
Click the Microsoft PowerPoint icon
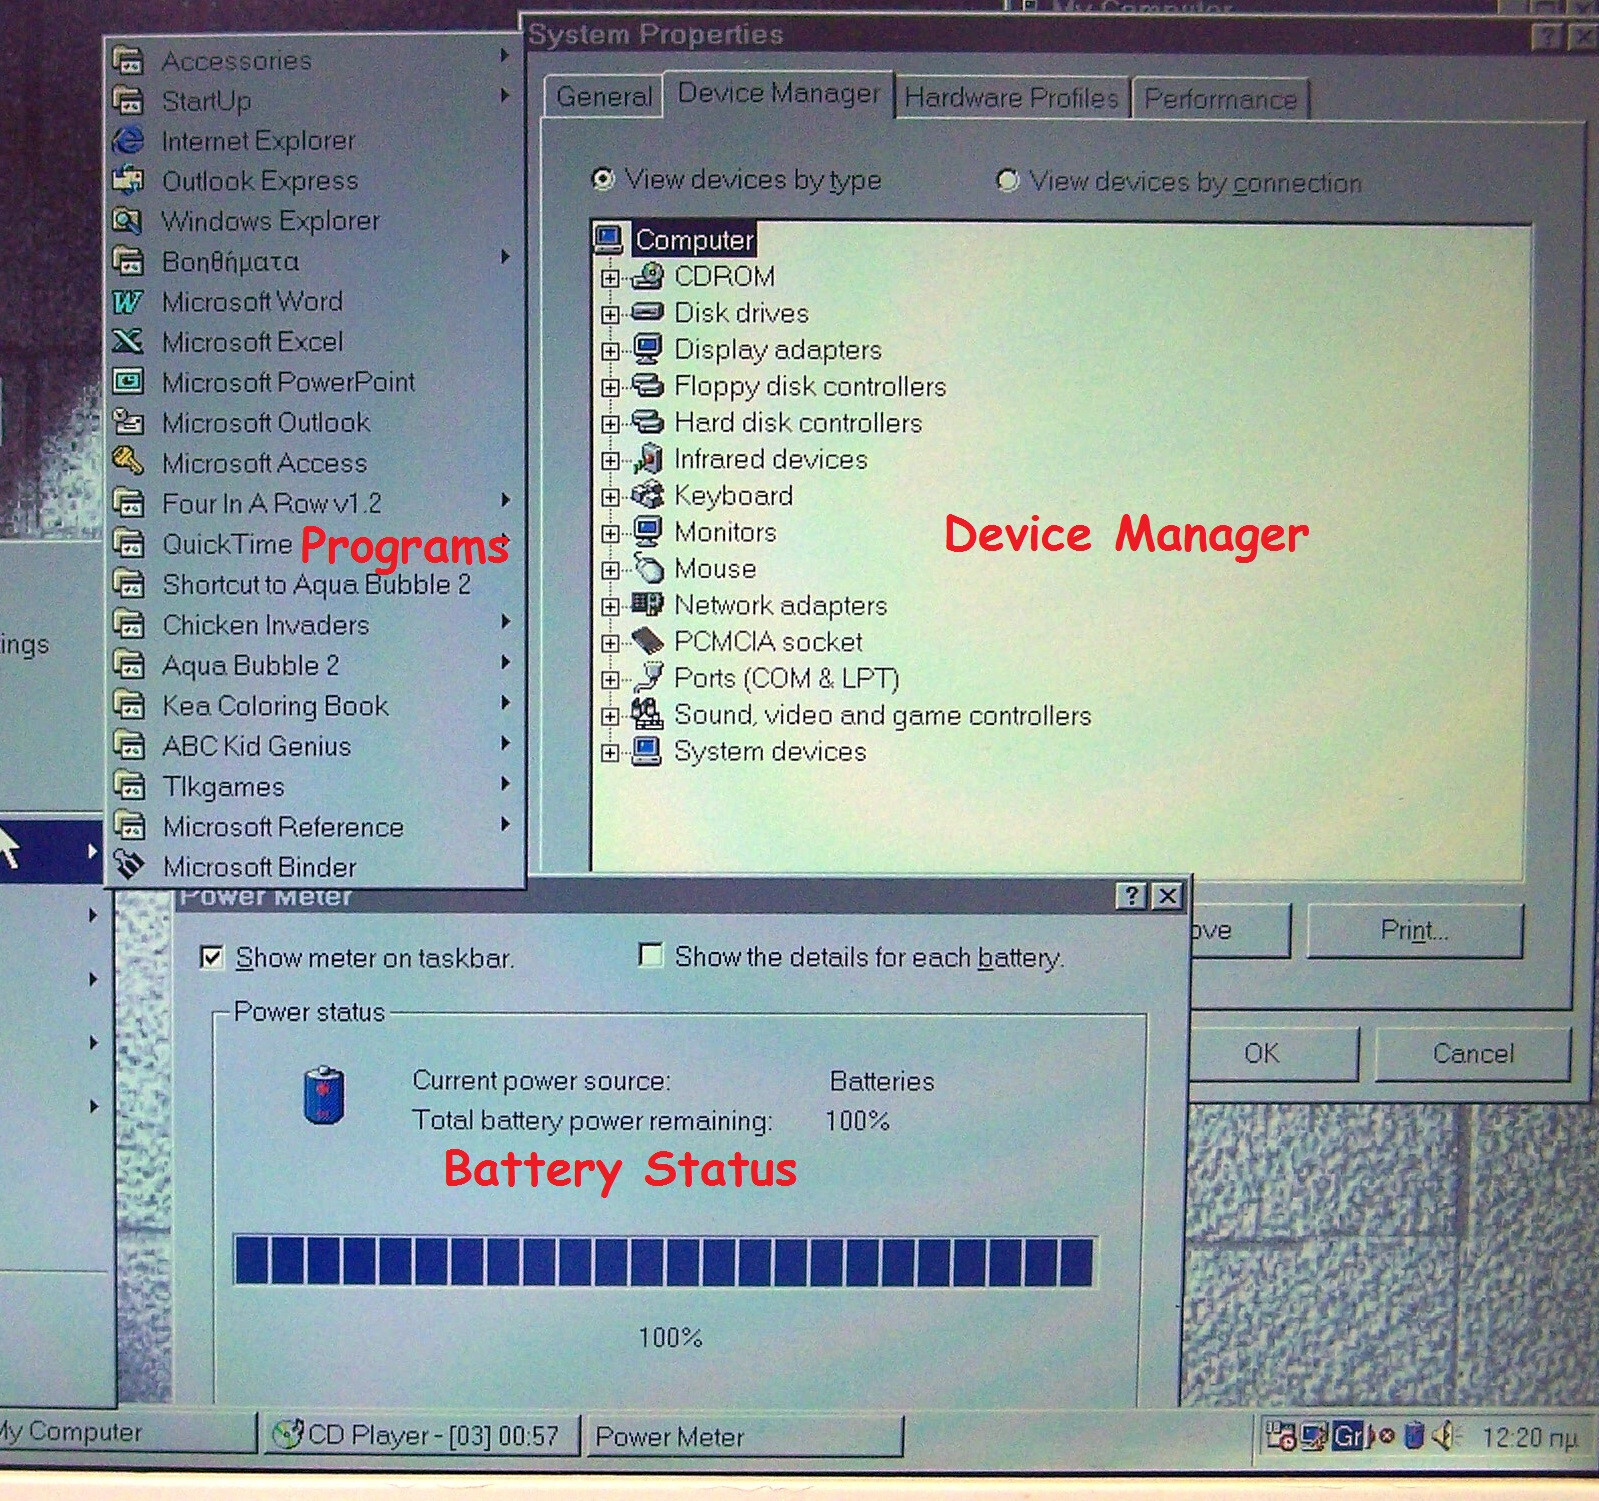pyautogui.click(x=128, y=382)
